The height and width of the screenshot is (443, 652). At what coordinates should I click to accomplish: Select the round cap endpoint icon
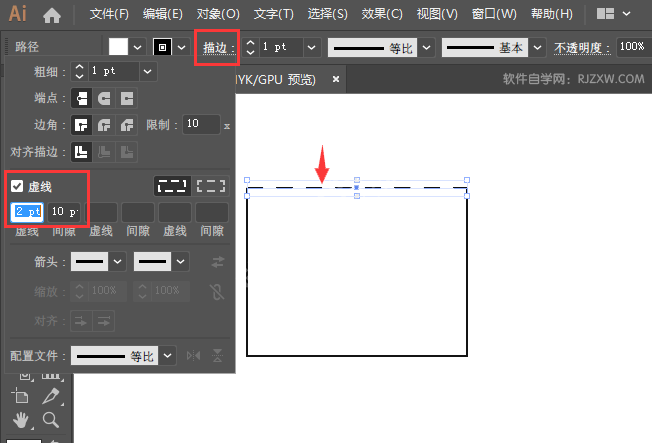104,99
